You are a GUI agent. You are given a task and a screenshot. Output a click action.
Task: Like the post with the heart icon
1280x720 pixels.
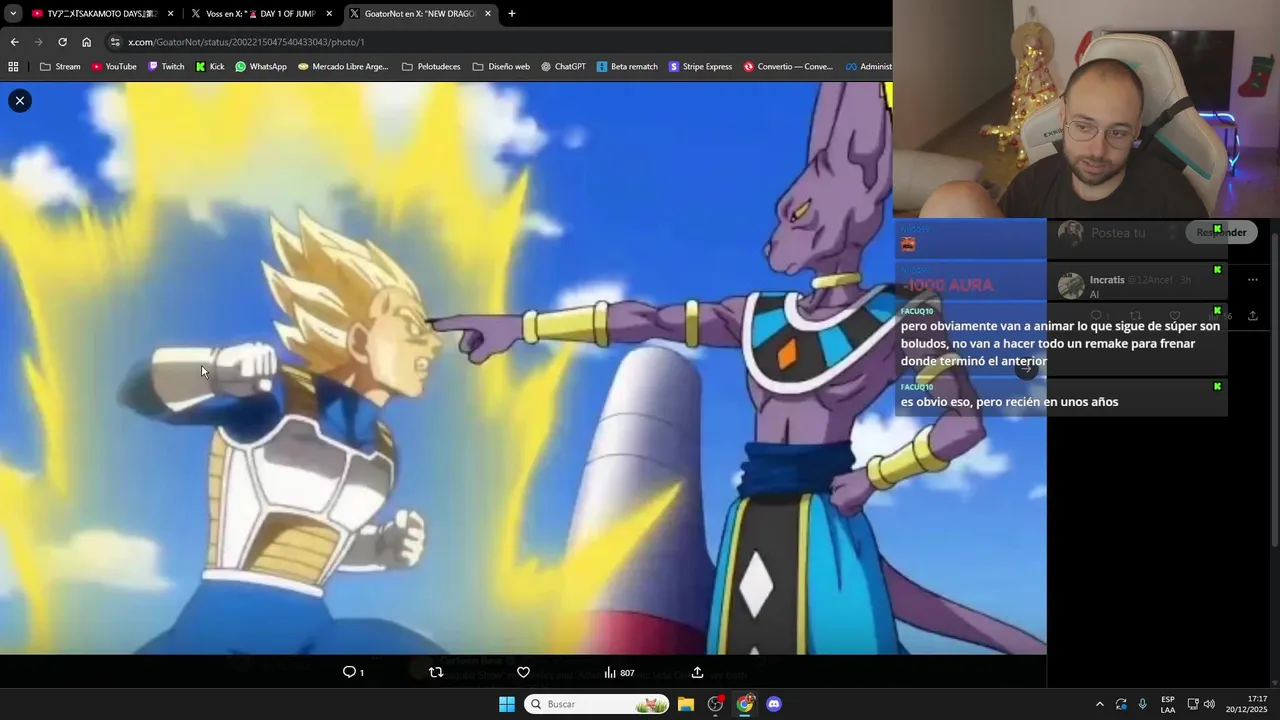click(x=523, y=672)
